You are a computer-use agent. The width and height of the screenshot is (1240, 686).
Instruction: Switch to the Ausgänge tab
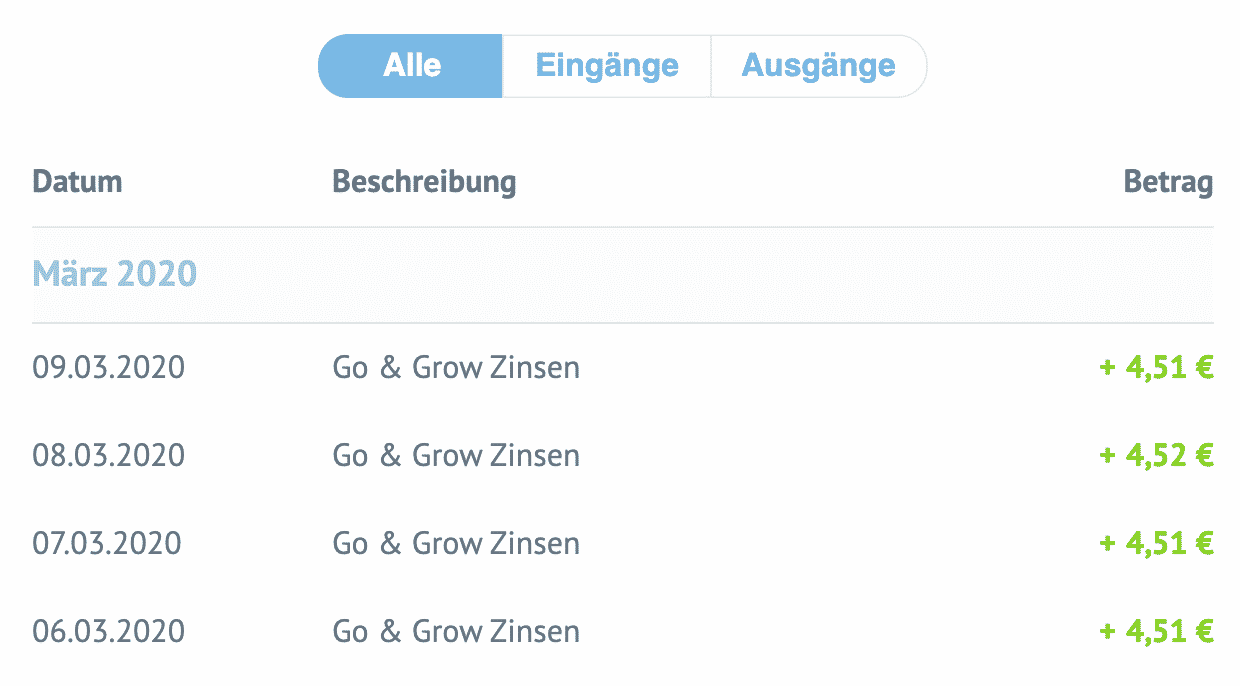click(x=818, y=66)
